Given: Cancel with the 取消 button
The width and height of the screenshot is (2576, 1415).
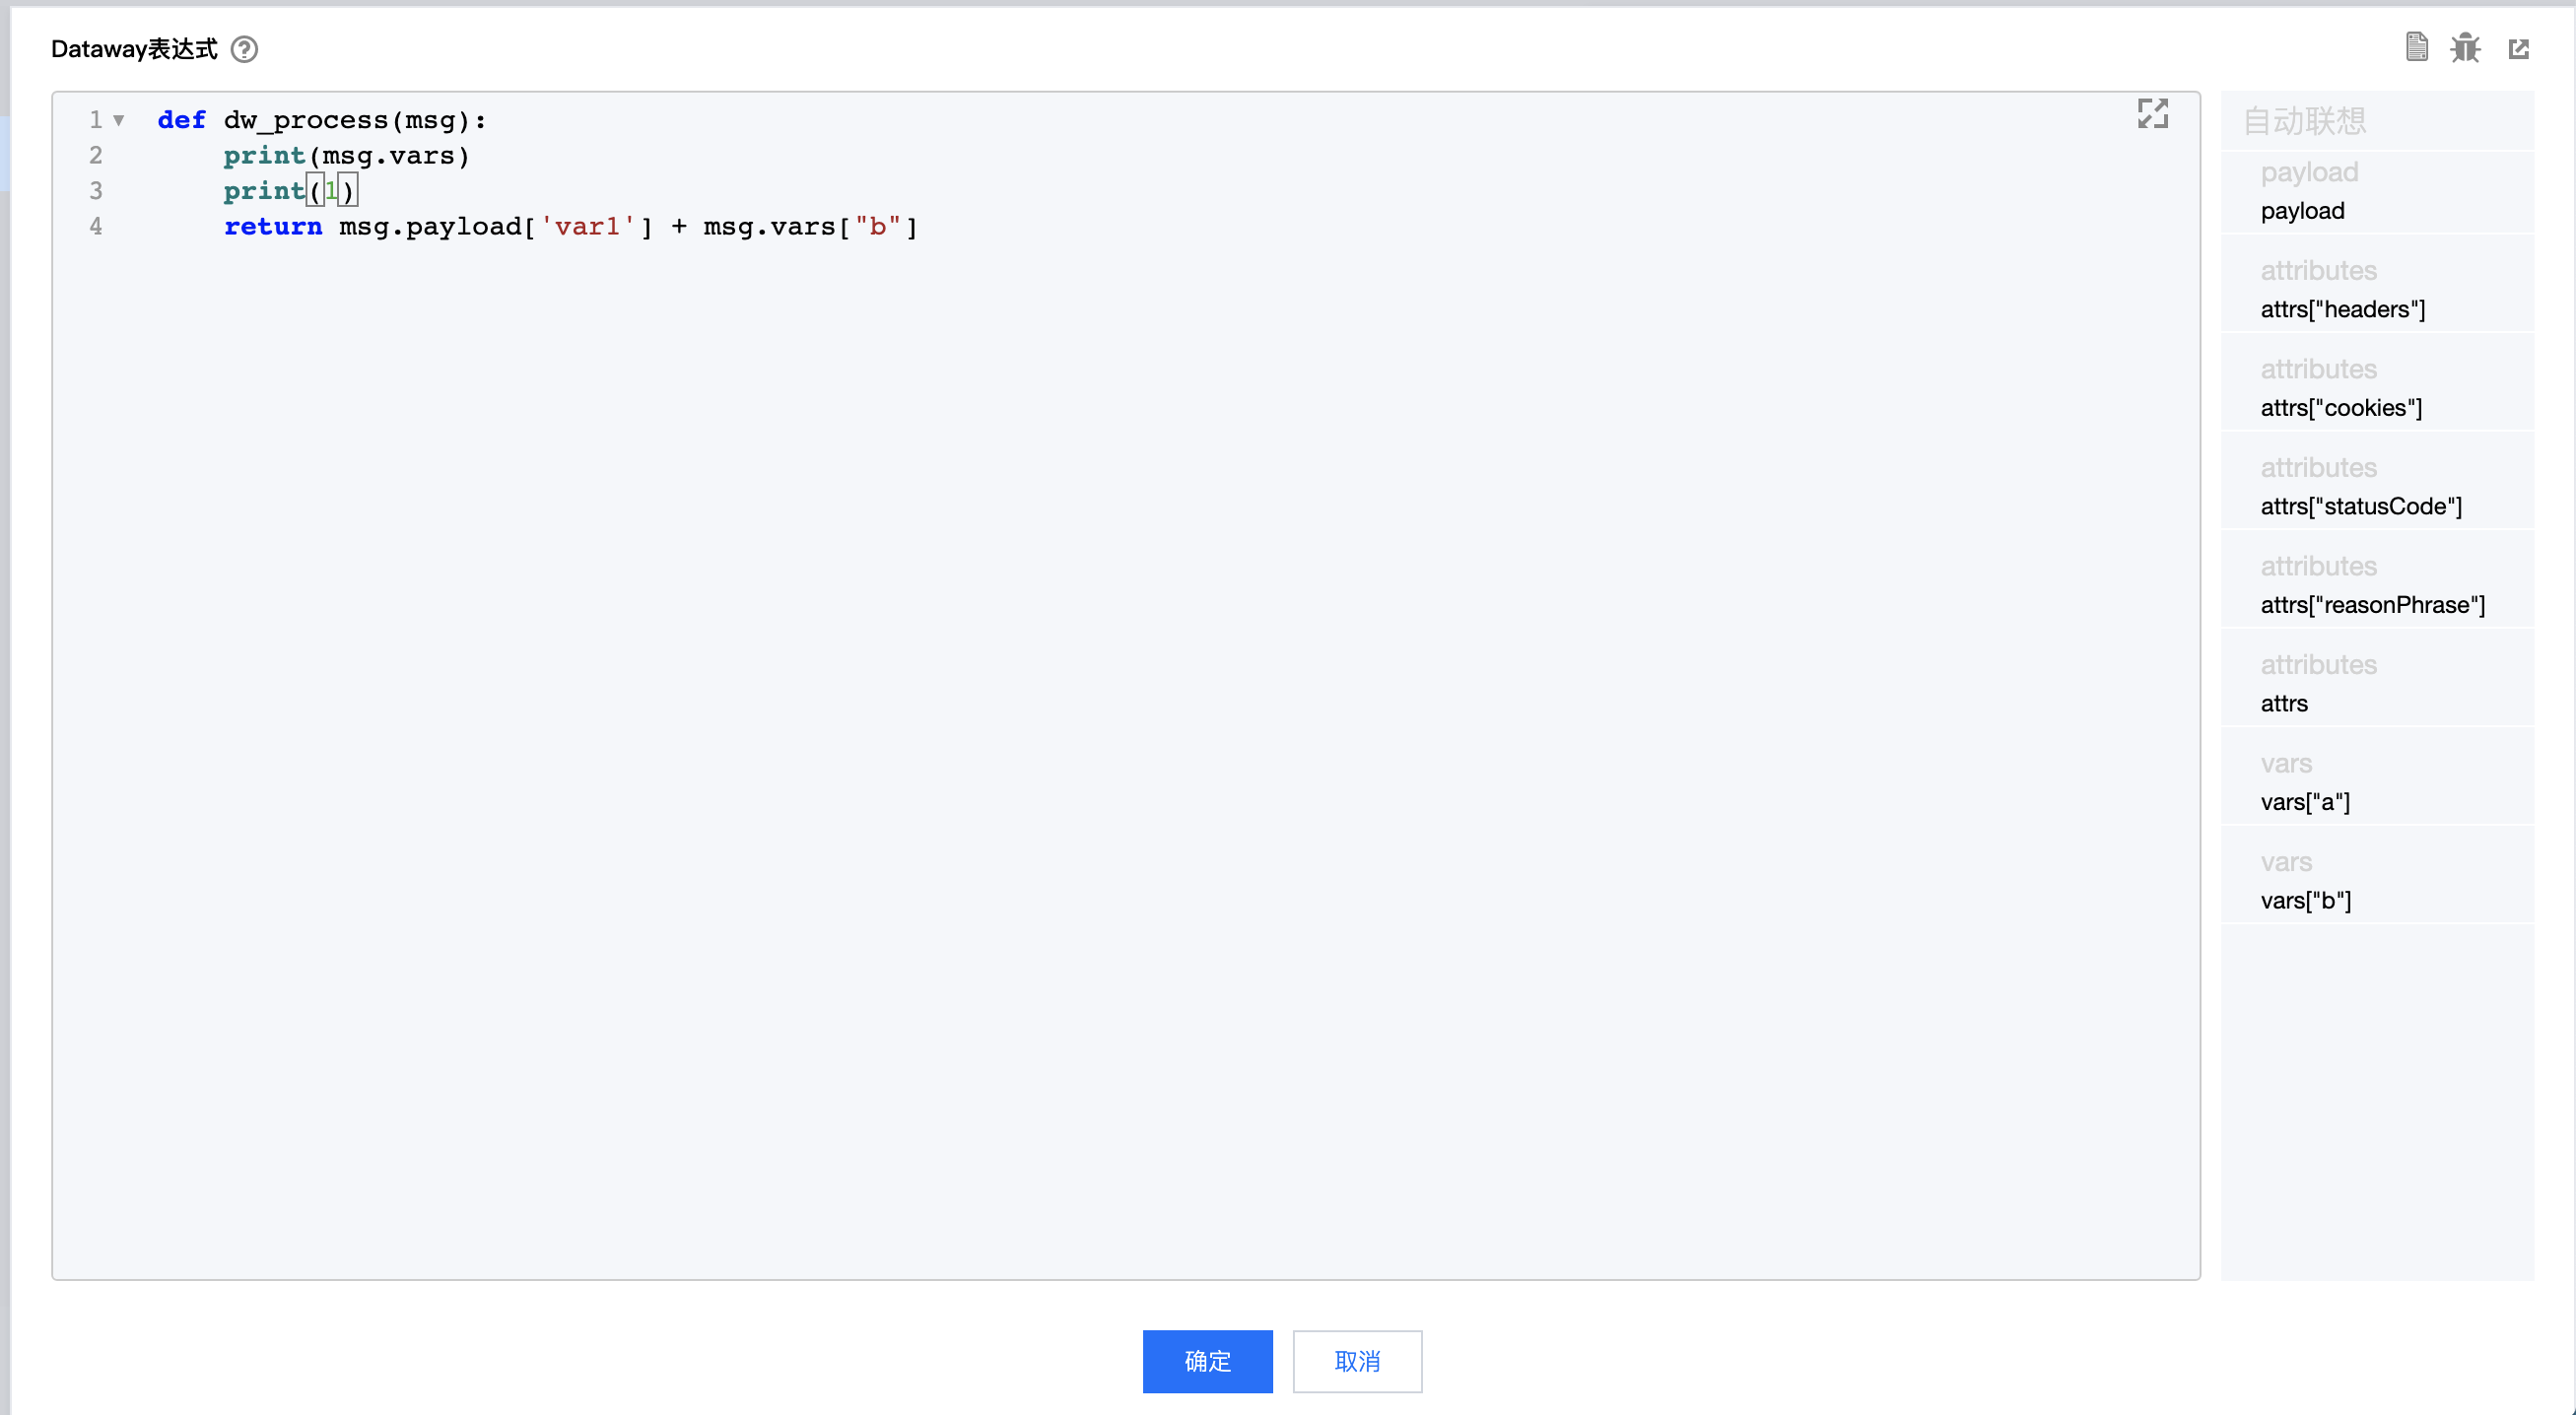Looking at the screenshot, I should tap(1357, 1360).
